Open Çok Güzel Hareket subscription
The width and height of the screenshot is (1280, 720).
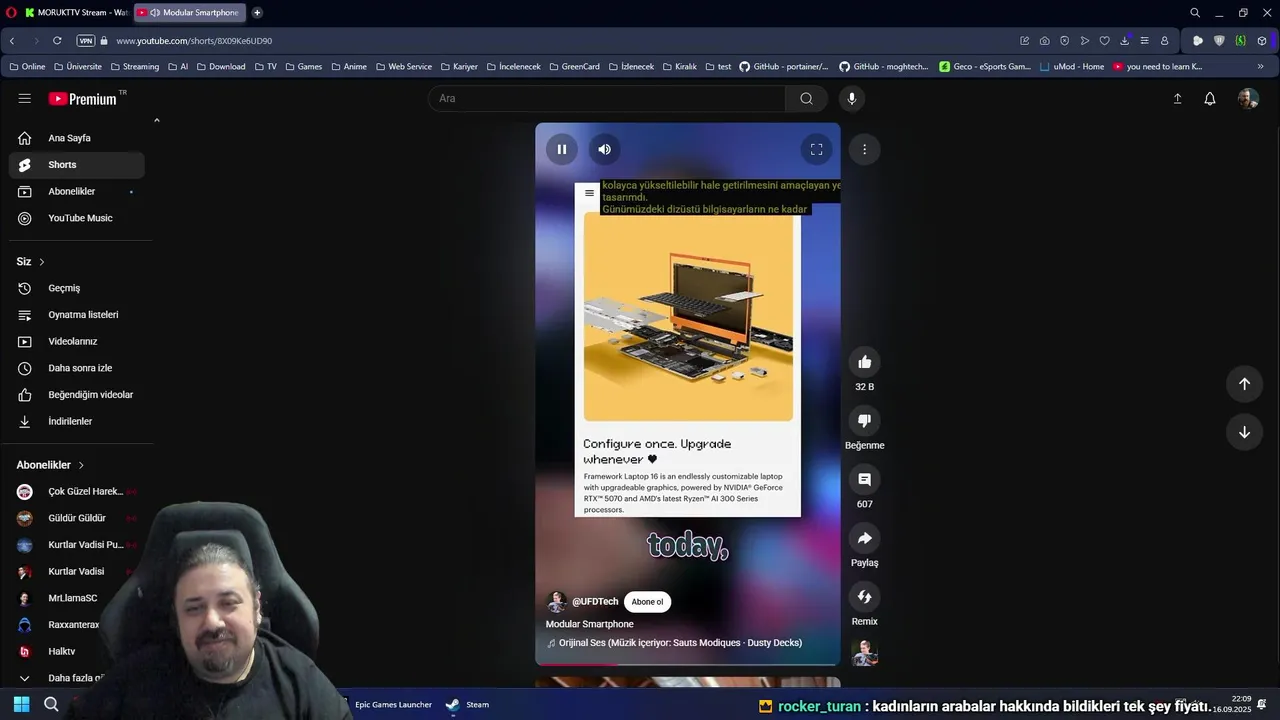77,492
